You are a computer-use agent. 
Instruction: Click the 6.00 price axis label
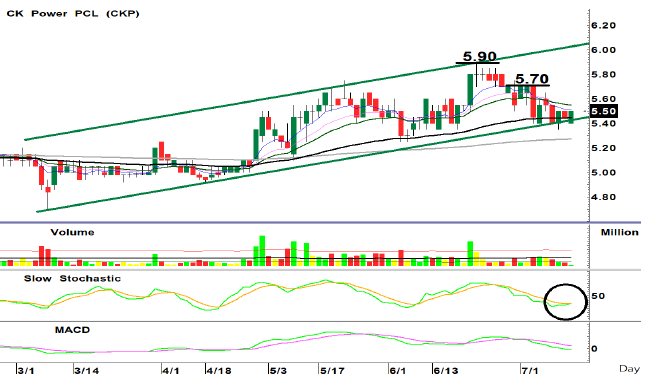coord(603,50)
